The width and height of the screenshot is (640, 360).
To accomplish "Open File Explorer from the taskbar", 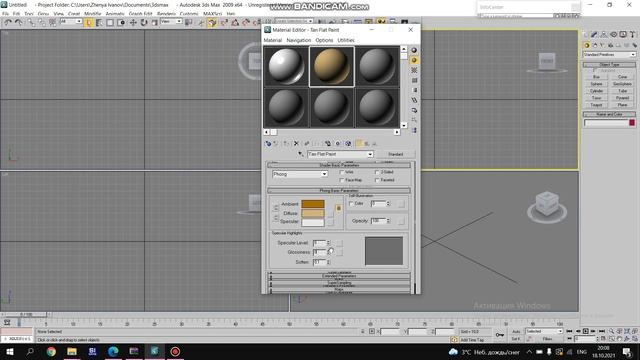I will tap(72, 351).
